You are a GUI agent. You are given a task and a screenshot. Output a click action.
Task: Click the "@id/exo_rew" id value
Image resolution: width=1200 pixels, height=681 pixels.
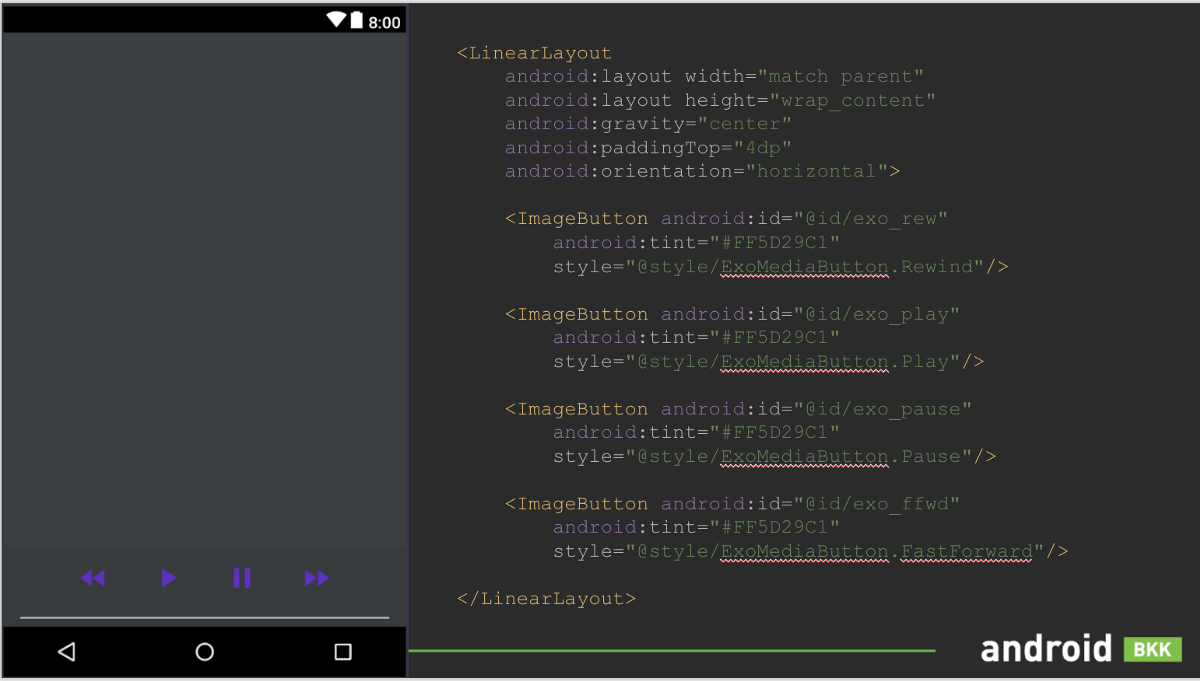pyautogui.click(x=871, y=219)
